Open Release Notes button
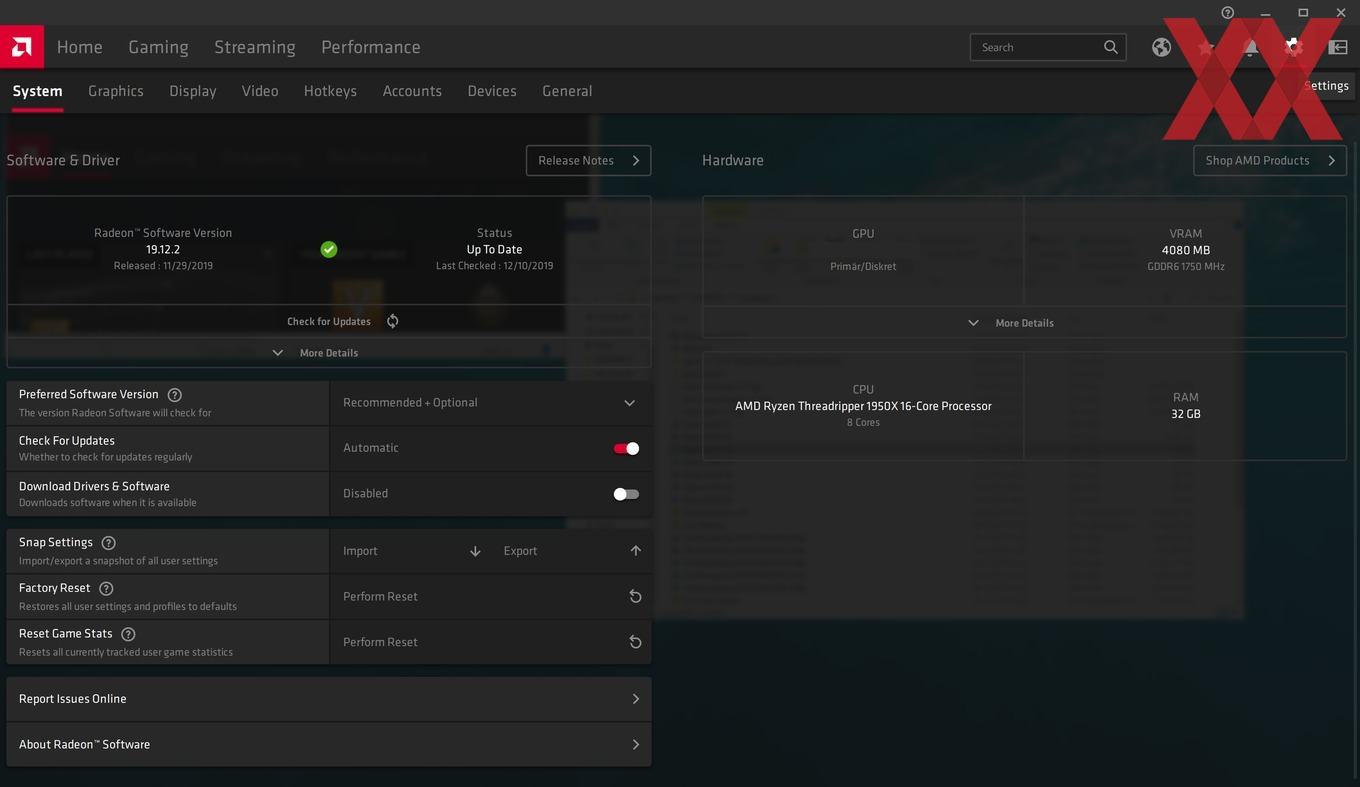The width and height of the screenshot is (1360, 787). [x=589, y=160]
